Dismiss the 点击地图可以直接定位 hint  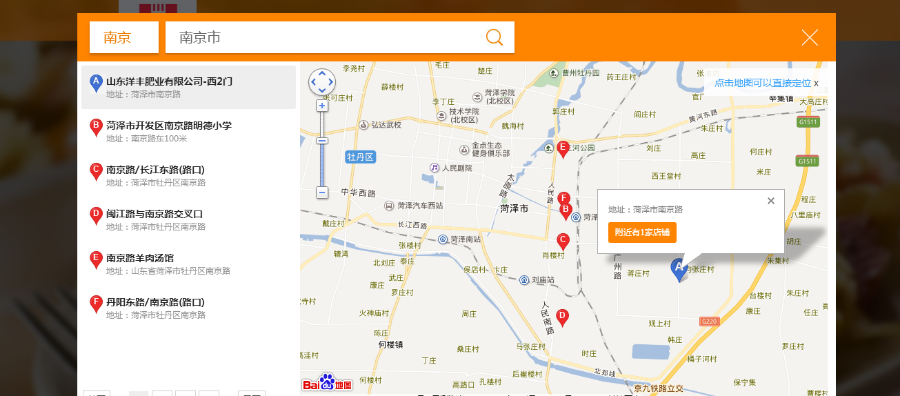[816, 84]
